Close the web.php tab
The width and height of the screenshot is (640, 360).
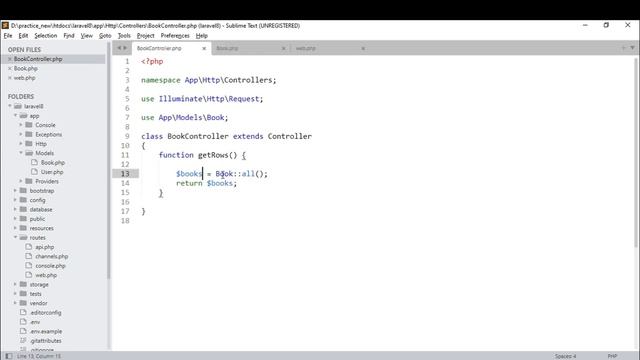(363, 48)
